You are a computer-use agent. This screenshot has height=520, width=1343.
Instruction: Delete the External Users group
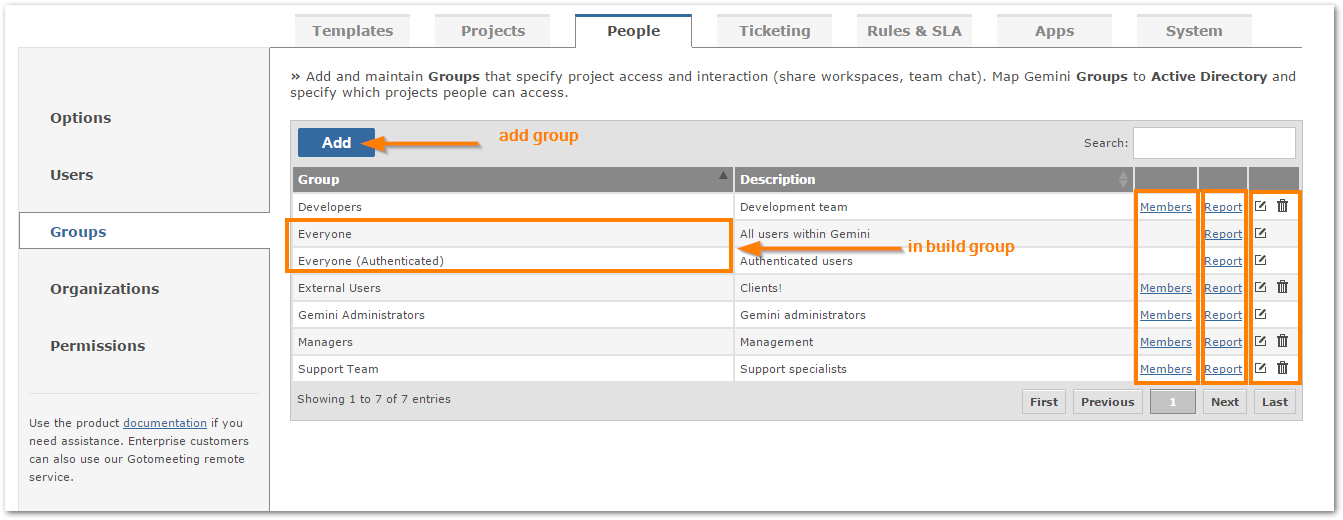tap(1282, 287)
